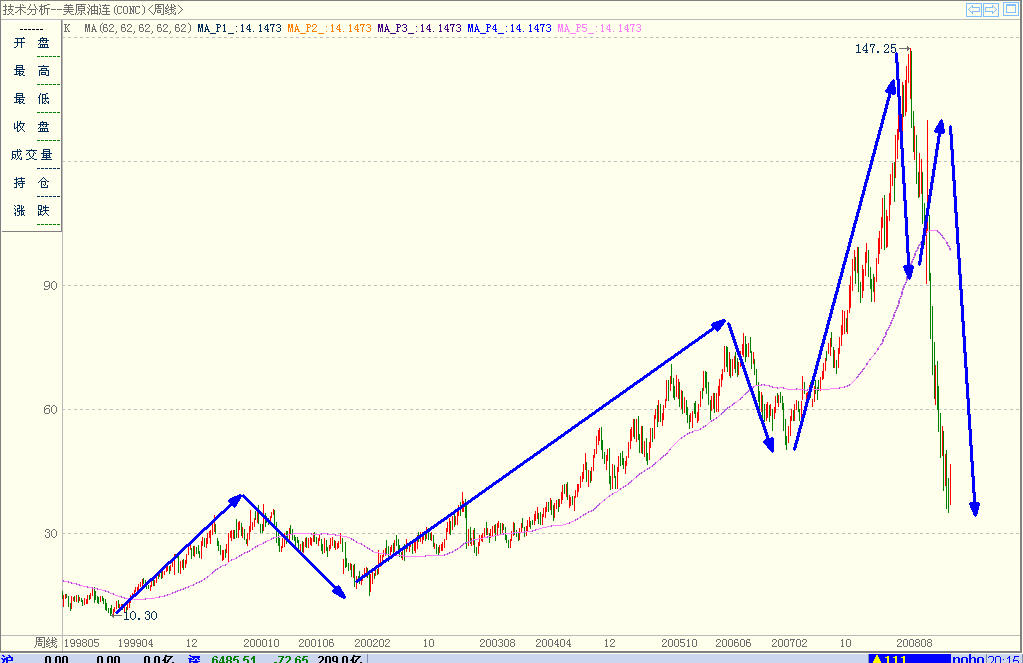The width and height of the screenshot is (1023, 663).
Task: Click the blue MA_P4 value label
Action: pos(510,28)
